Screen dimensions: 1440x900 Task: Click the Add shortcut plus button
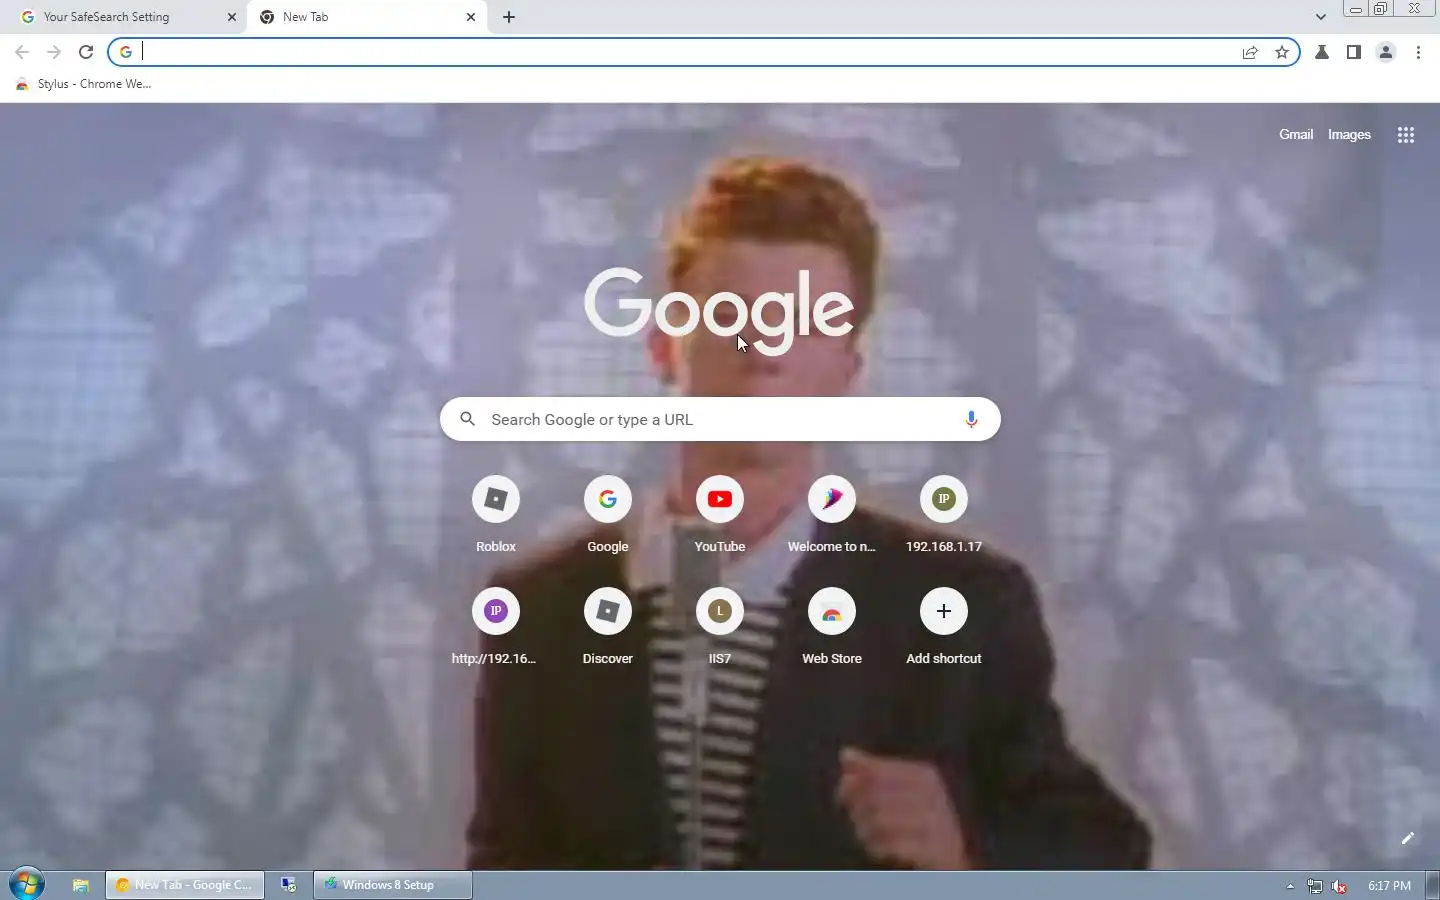(x=944, y=611)
